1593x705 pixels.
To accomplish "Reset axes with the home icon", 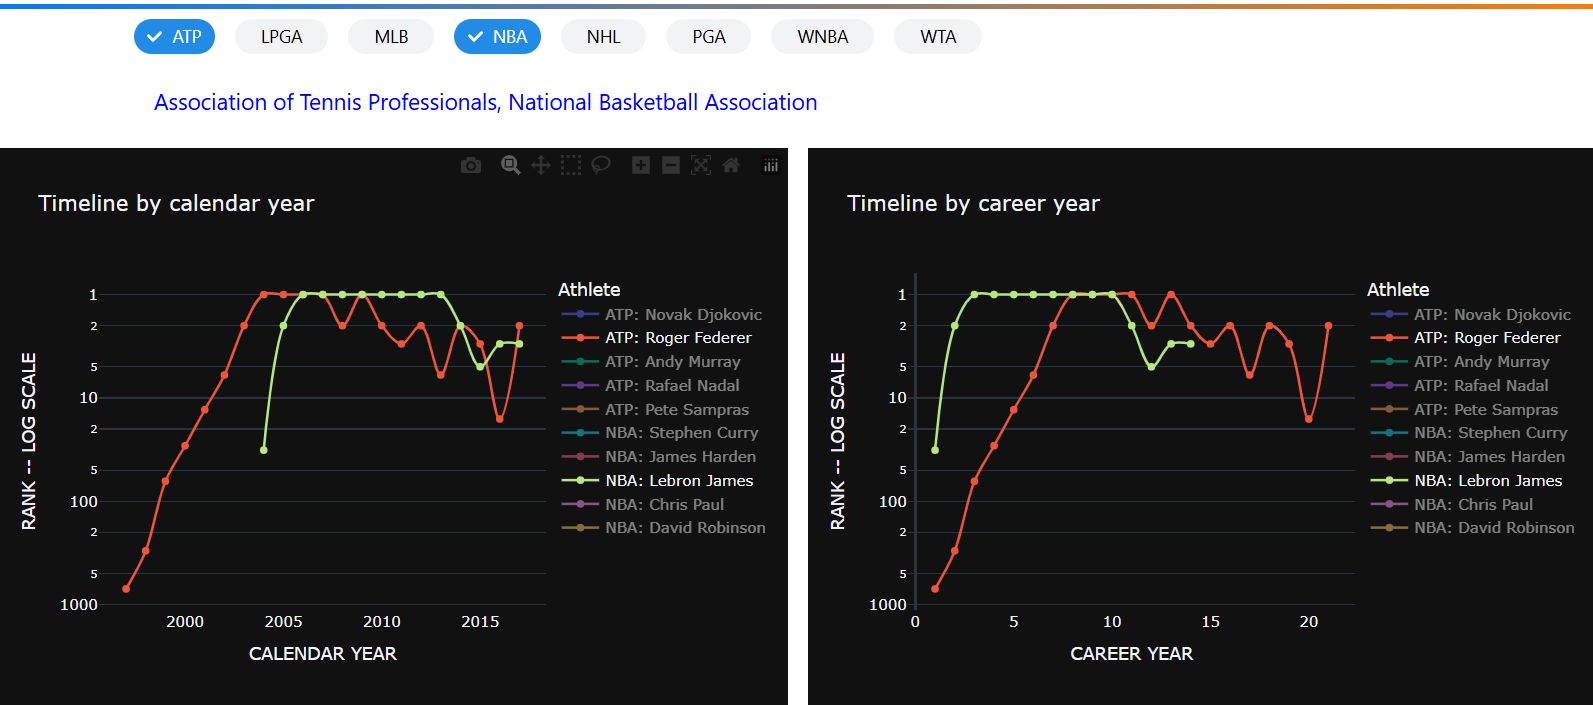I will click(x=731, y=165).
